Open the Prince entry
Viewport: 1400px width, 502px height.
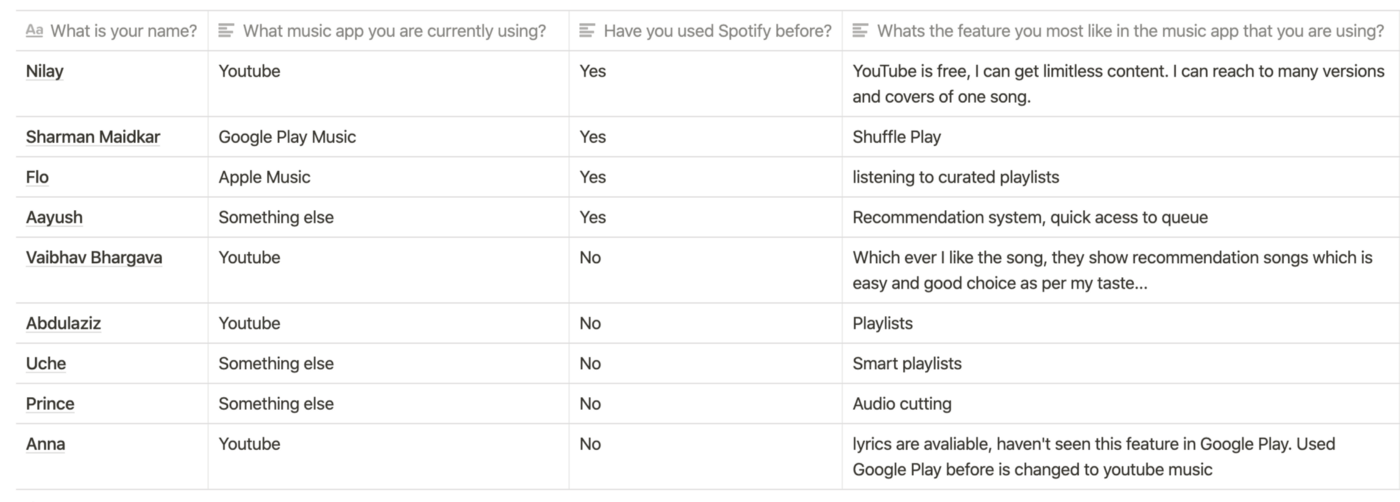pyautogui.click(x=50, y=404)
